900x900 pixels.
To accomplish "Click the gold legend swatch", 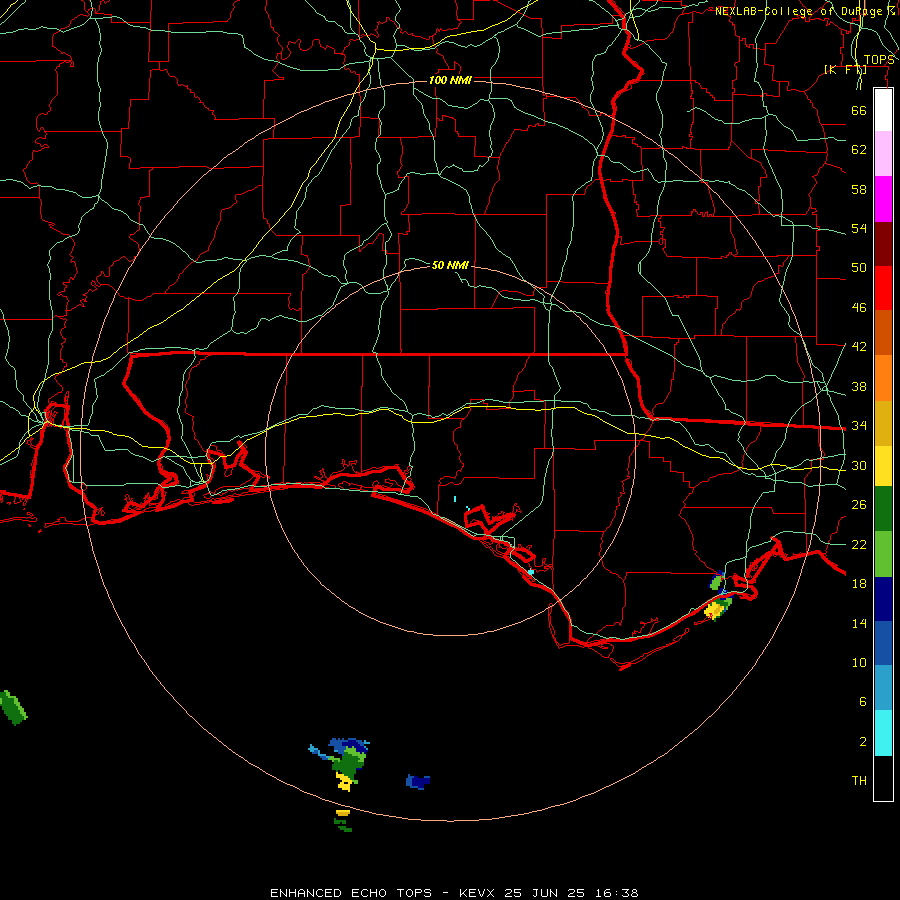I will [883, 423].
